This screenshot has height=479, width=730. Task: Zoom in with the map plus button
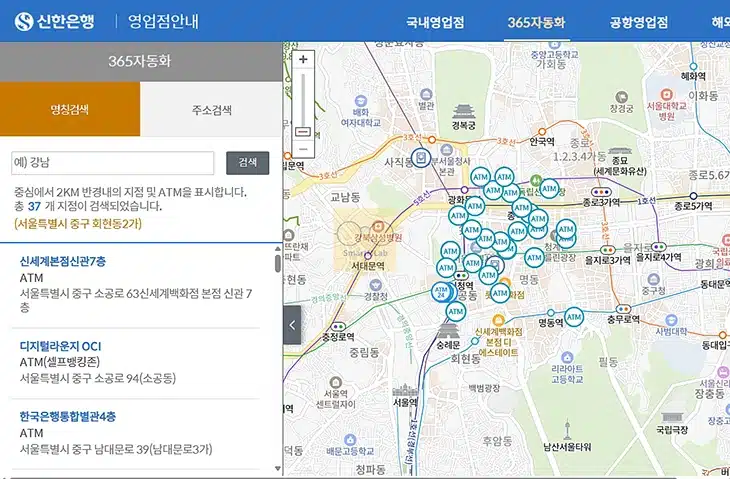(x=303, y=59)
